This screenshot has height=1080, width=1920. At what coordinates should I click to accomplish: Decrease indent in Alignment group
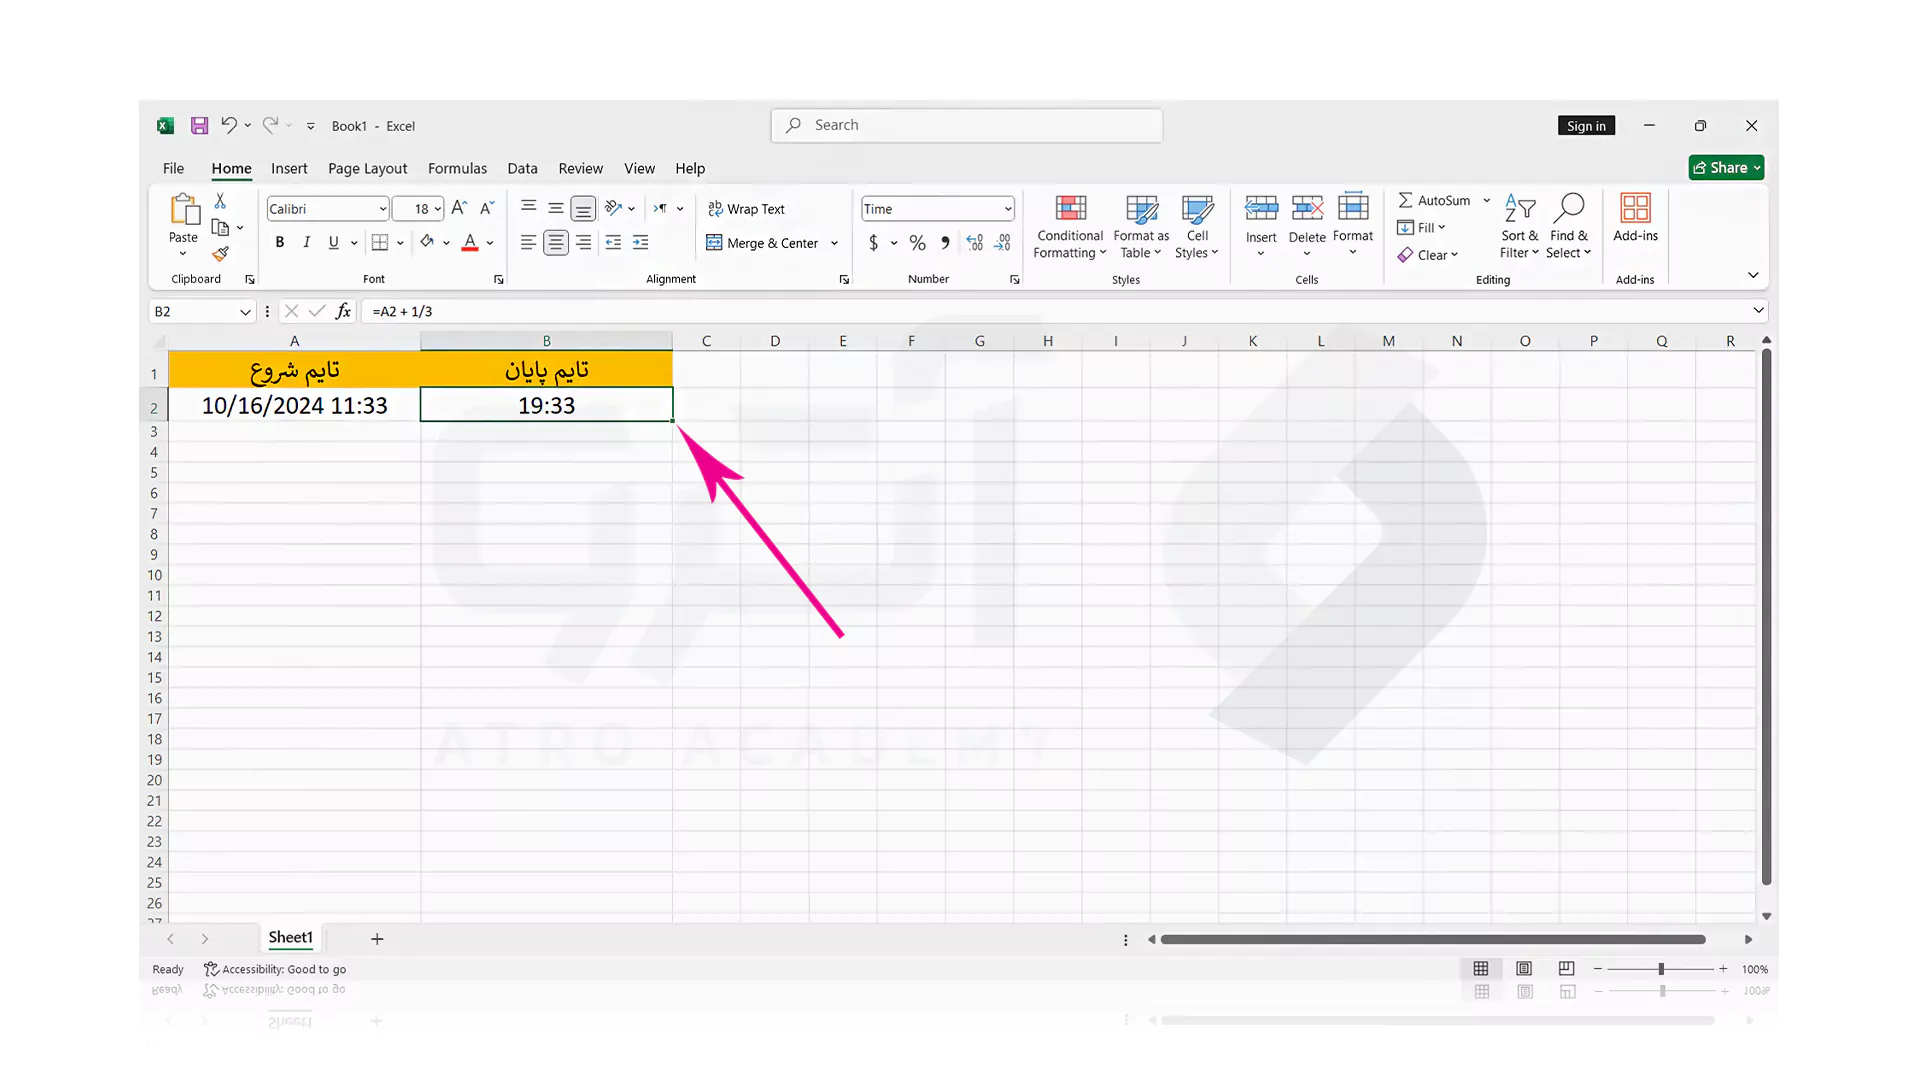[613, 242]
